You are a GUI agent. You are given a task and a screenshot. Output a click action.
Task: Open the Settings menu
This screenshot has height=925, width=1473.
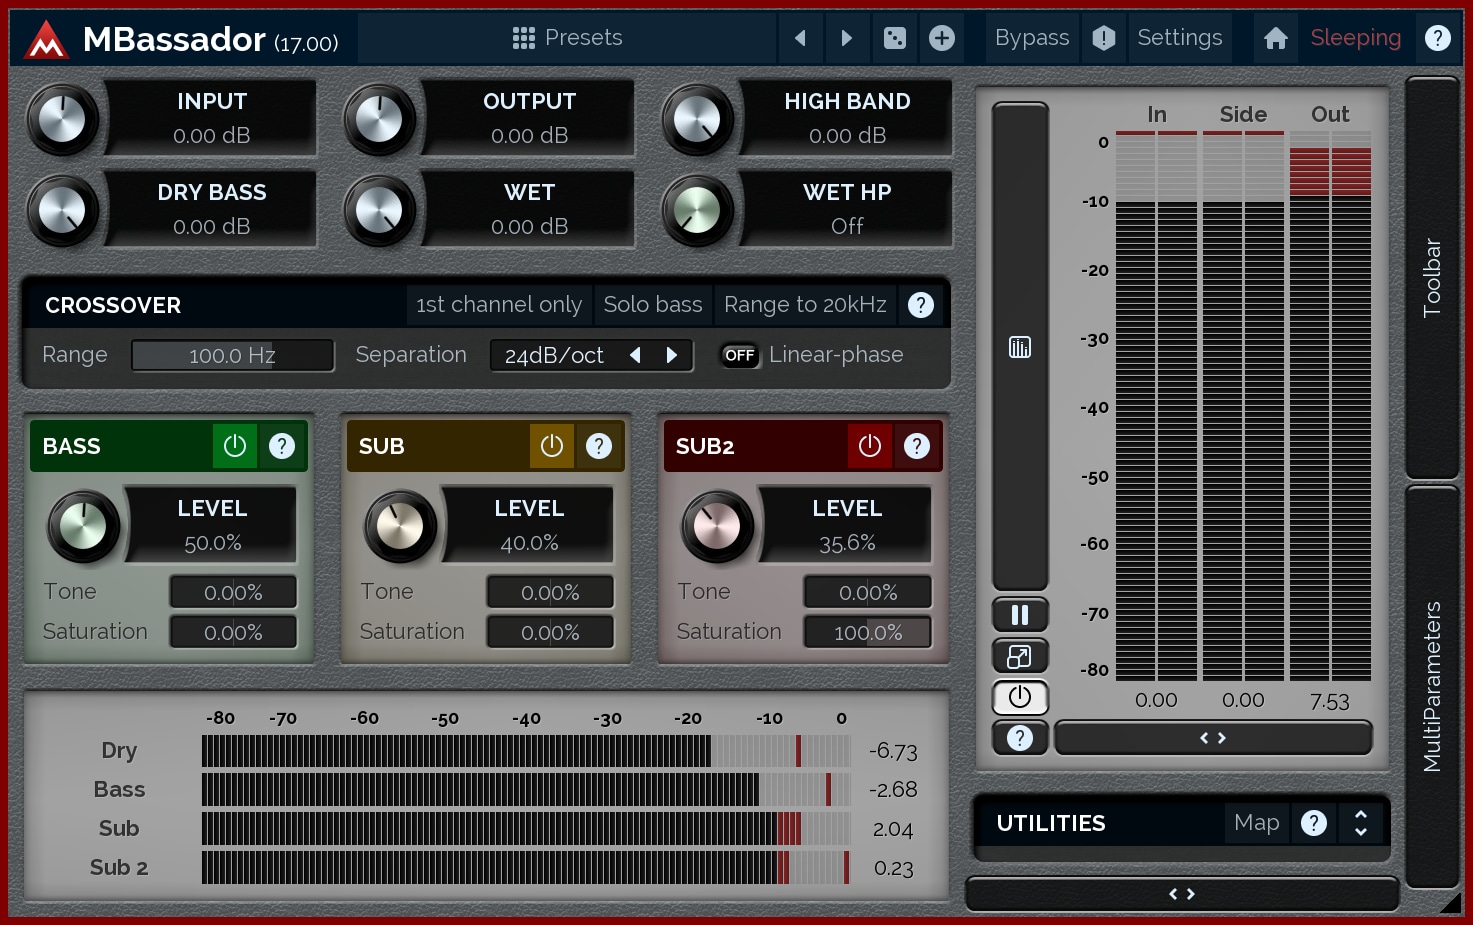point(1180,38)
